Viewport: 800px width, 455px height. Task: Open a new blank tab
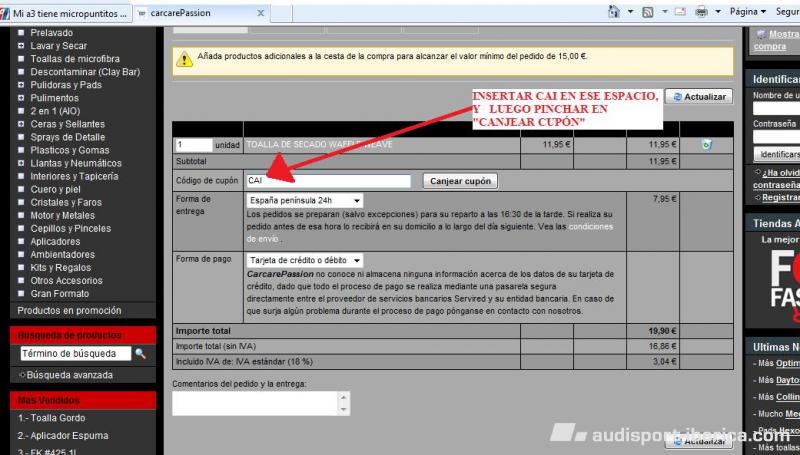click(281, 14)
